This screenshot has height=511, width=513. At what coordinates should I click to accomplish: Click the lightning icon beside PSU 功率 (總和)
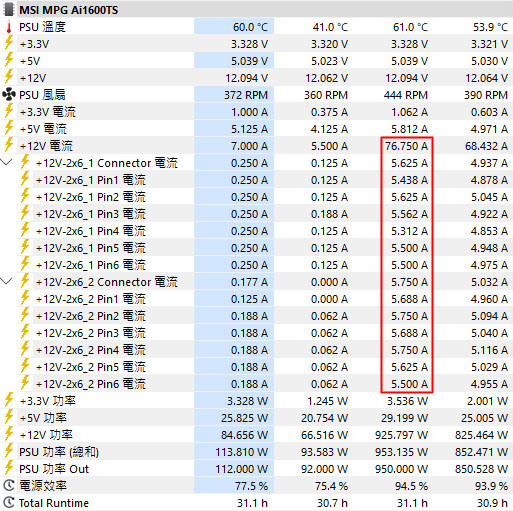tap(9, 451)
